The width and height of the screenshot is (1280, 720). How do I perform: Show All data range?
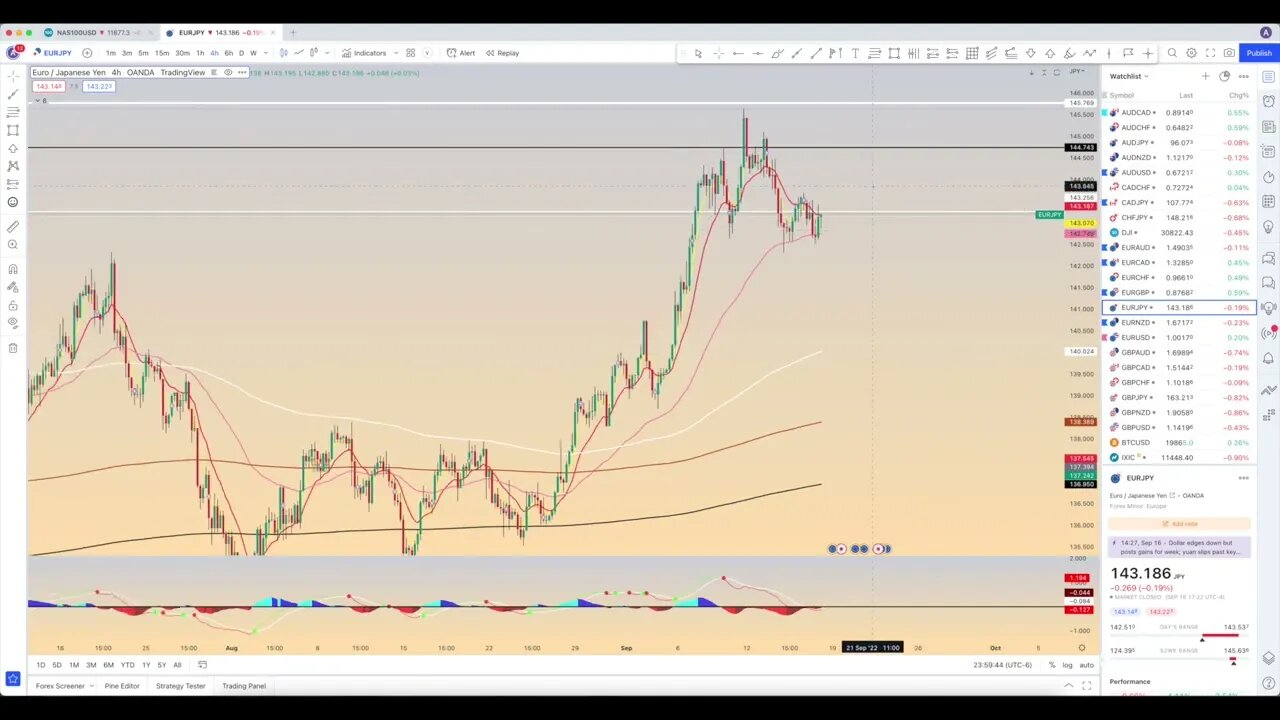177,665
